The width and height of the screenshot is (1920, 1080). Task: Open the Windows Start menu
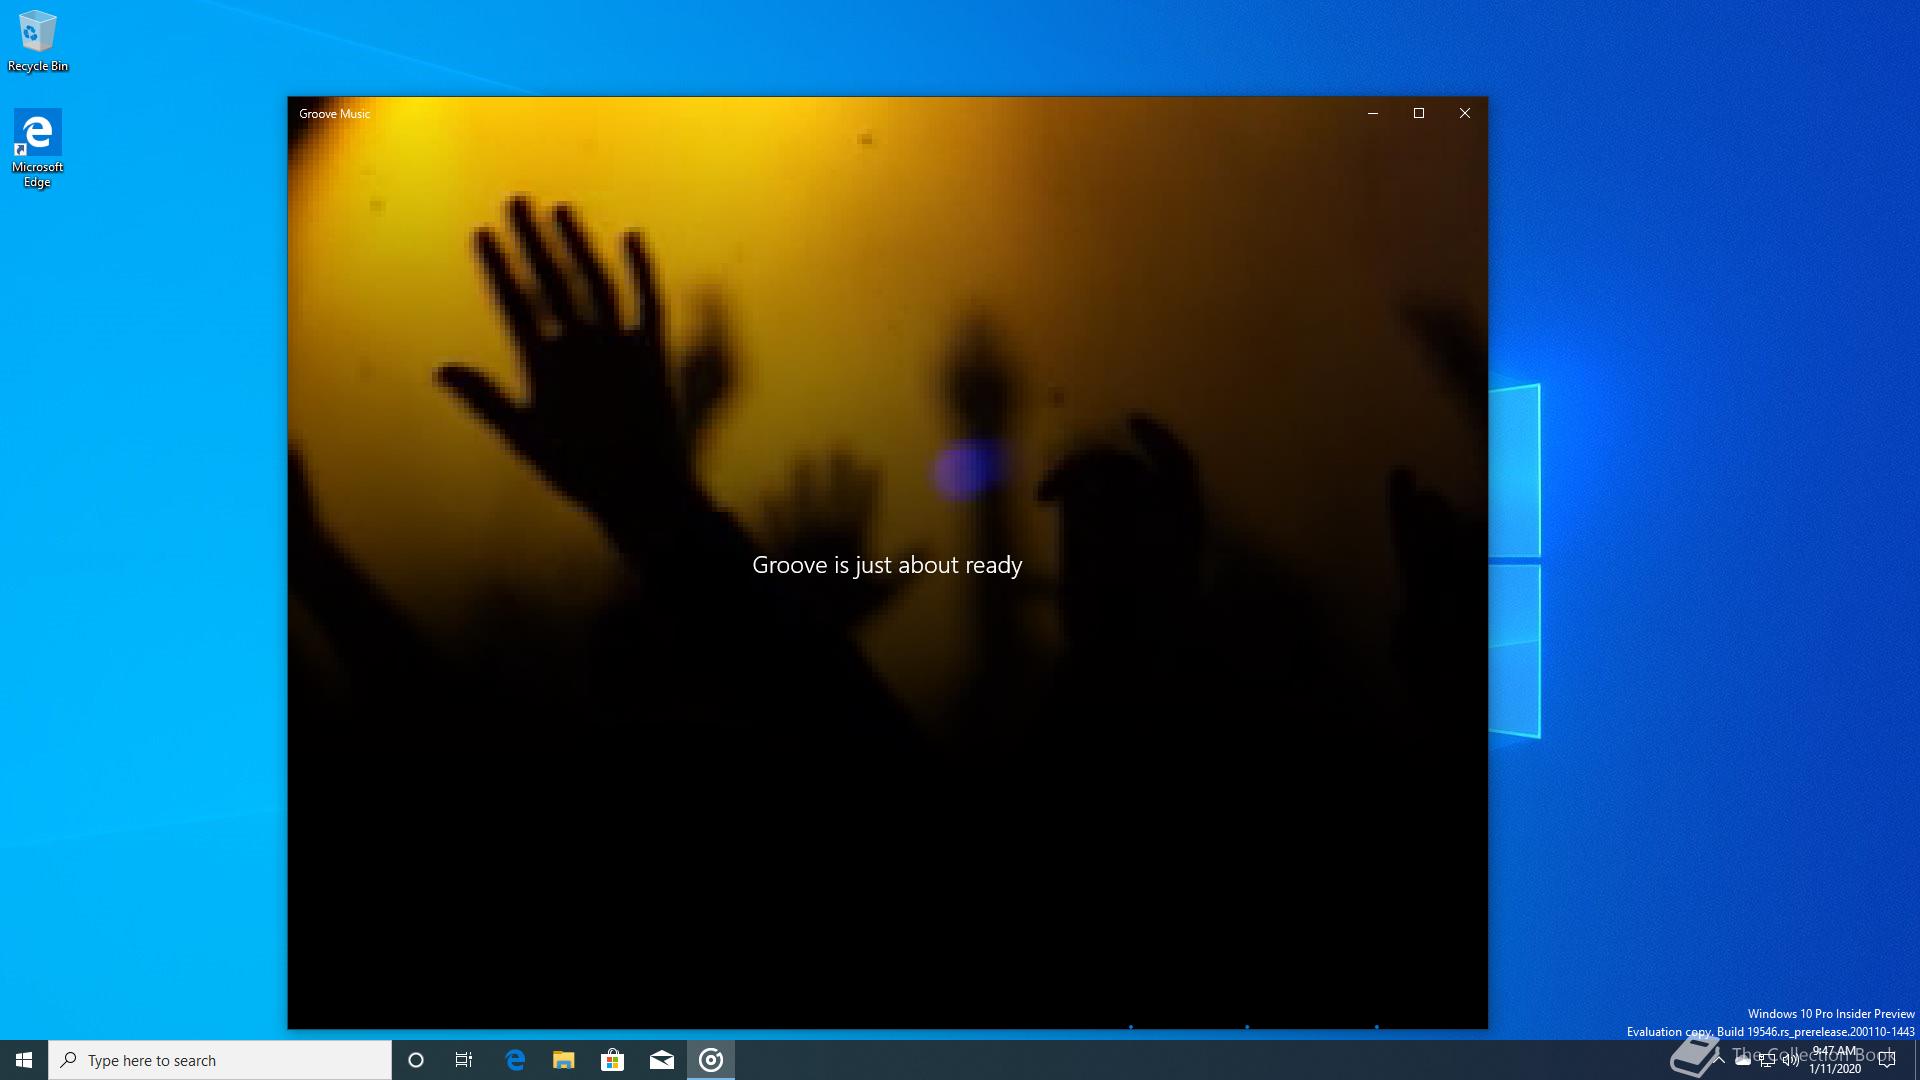24,1060
